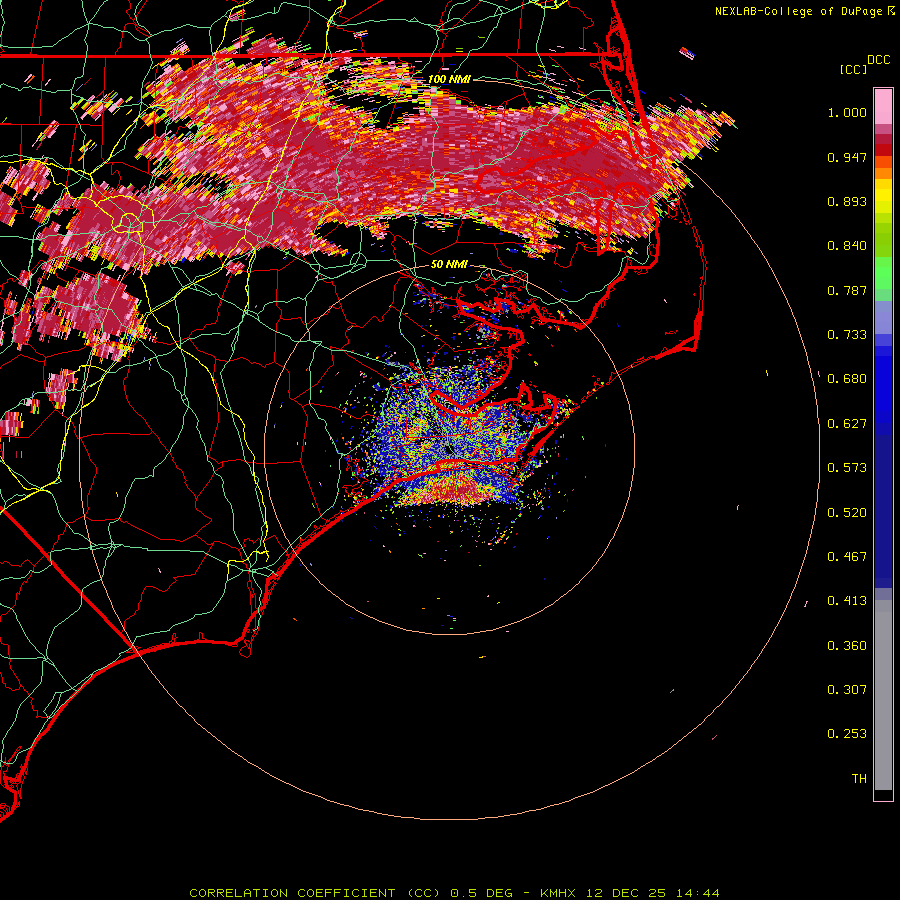Screen dimensions: 900x900
Task: Click the 0.840 scale value
Action: [x=847, y=246]
